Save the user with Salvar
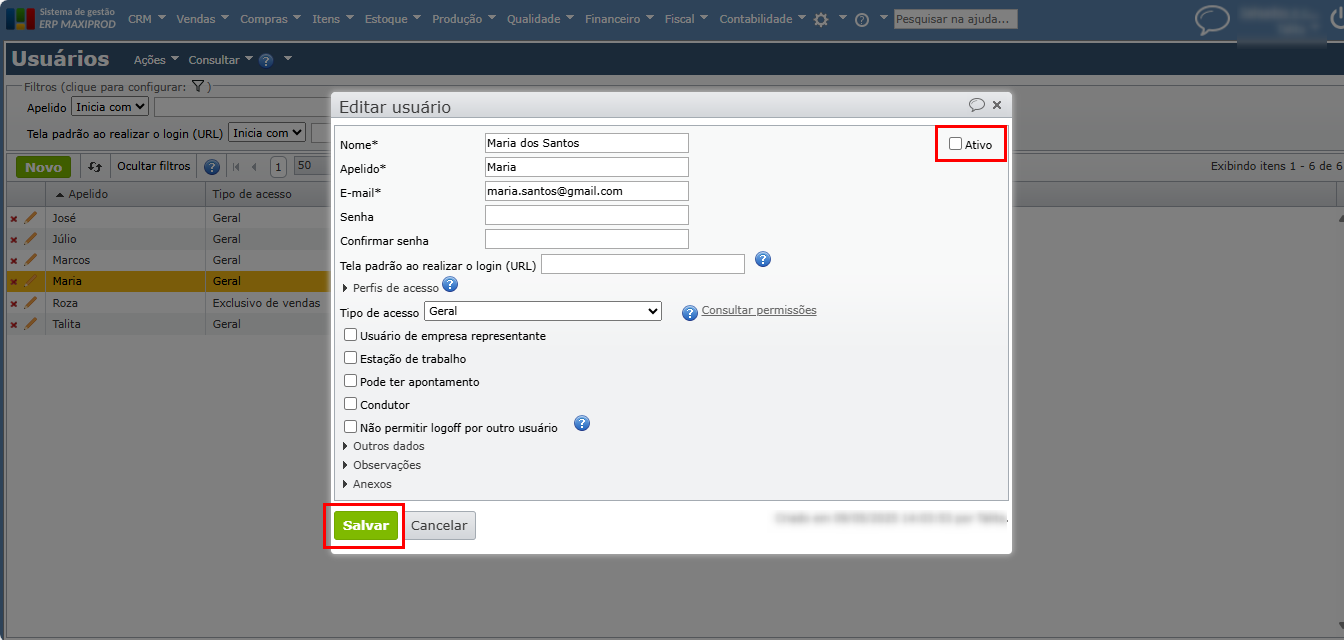Screen dimensions: 1344x640 pos(365,525)
